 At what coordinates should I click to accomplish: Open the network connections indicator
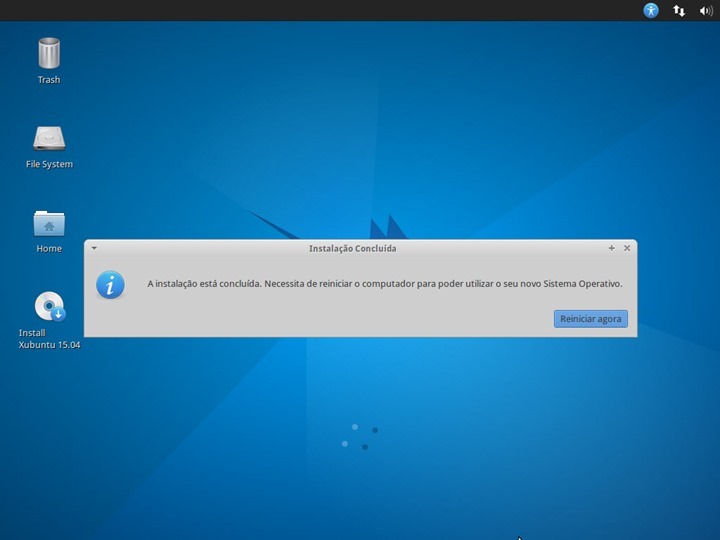tap(679, 11)
